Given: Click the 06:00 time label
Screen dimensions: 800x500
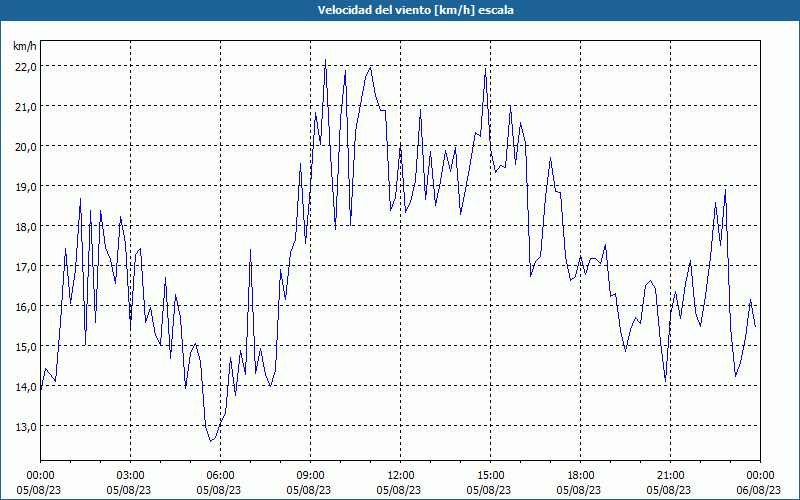Looking at the screenshot, I should click(x=220, y=476).
